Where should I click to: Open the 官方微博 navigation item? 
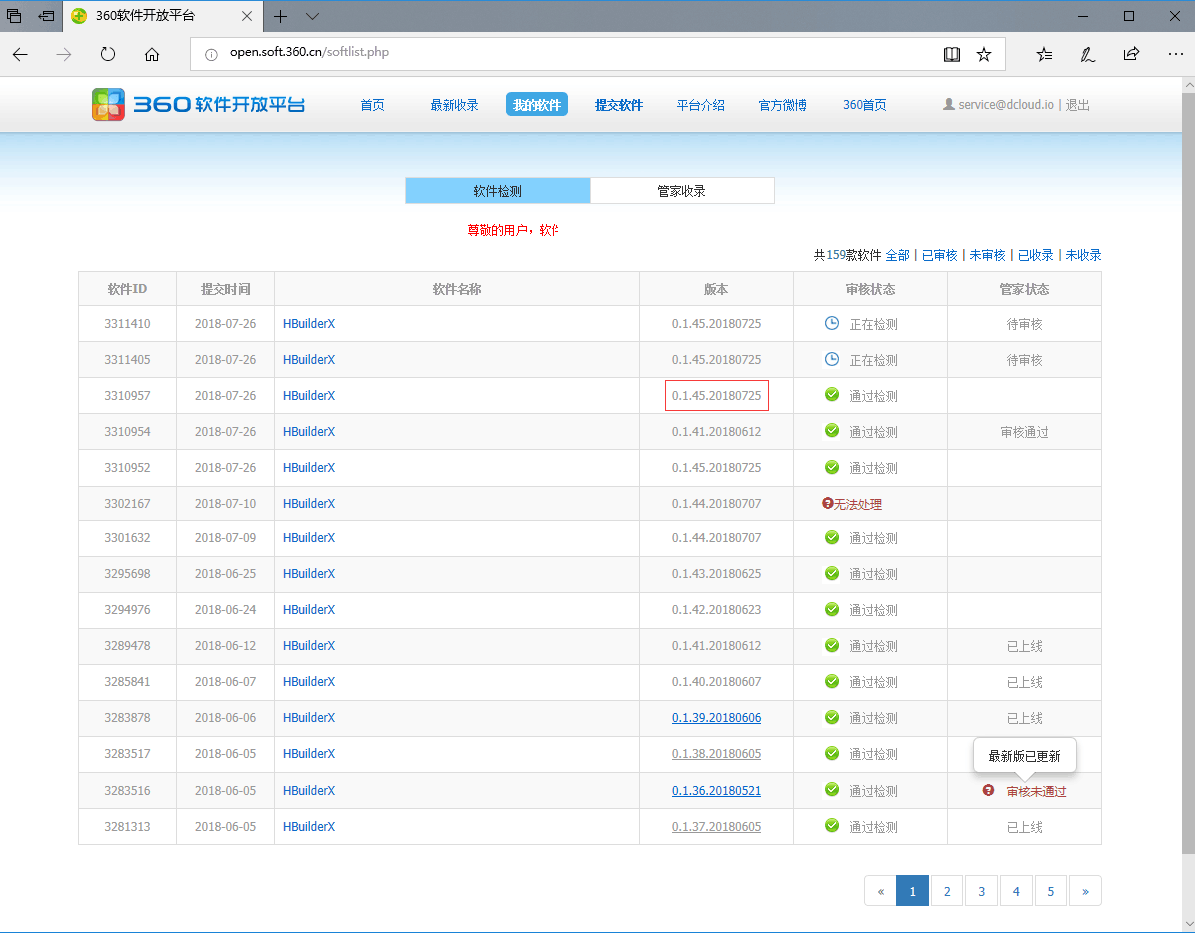point(782,105)
